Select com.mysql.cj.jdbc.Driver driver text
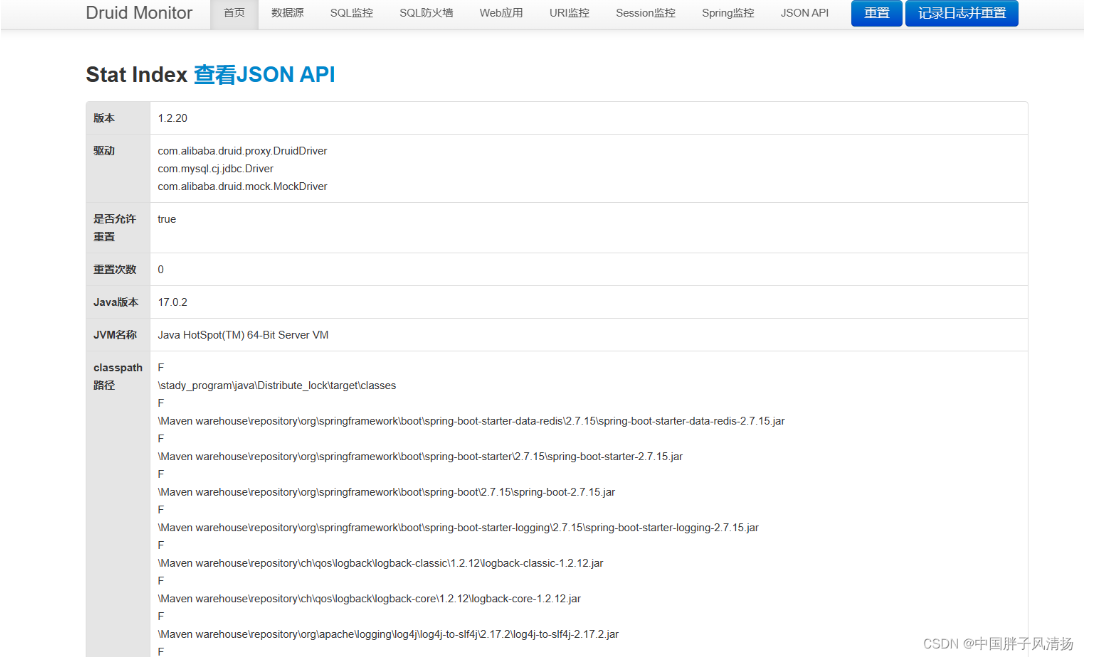Viewport: 1096px width, 667px height. coord(215,168)
